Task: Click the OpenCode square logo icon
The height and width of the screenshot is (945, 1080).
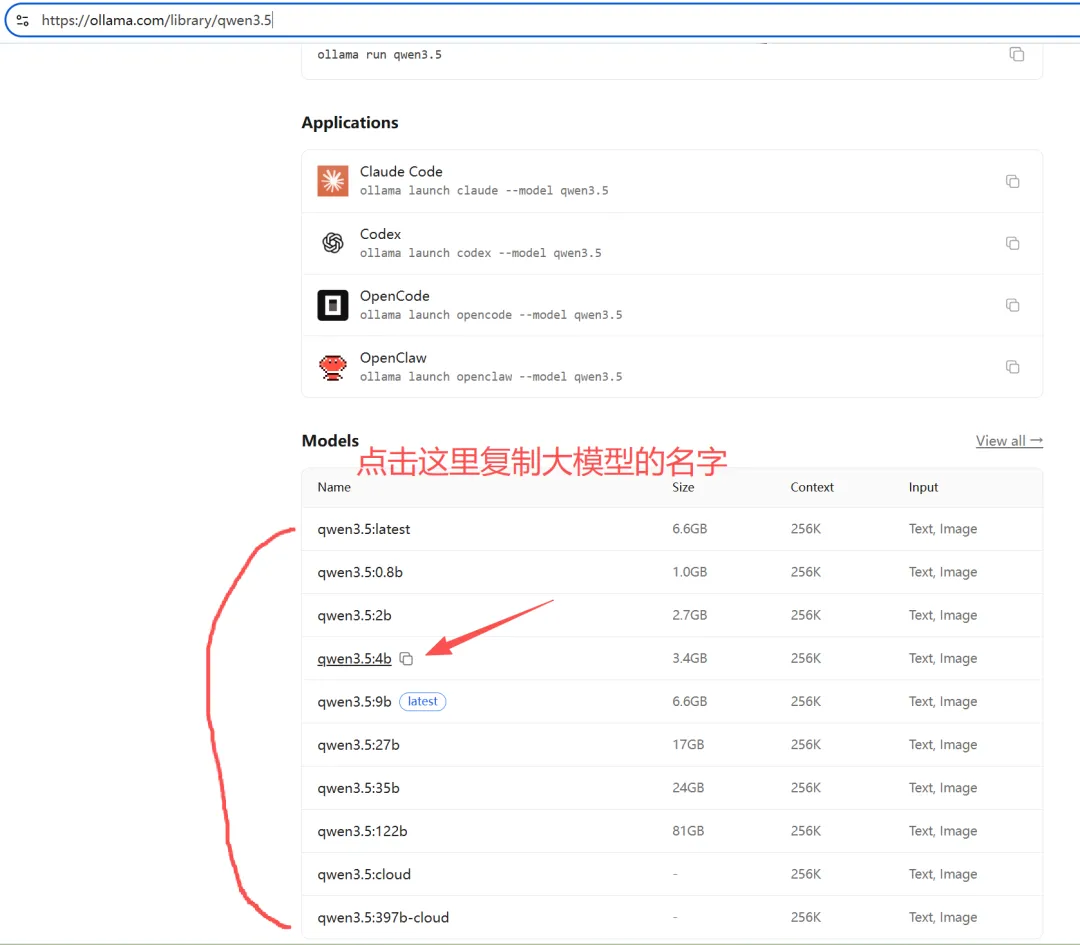Action: click(x=333, y=305)
